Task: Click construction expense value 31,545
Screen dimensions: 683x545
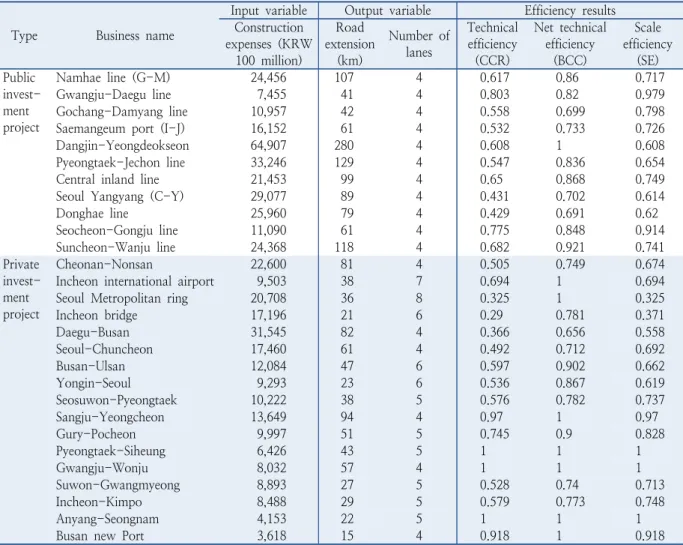Action: [x=268, y=332]
